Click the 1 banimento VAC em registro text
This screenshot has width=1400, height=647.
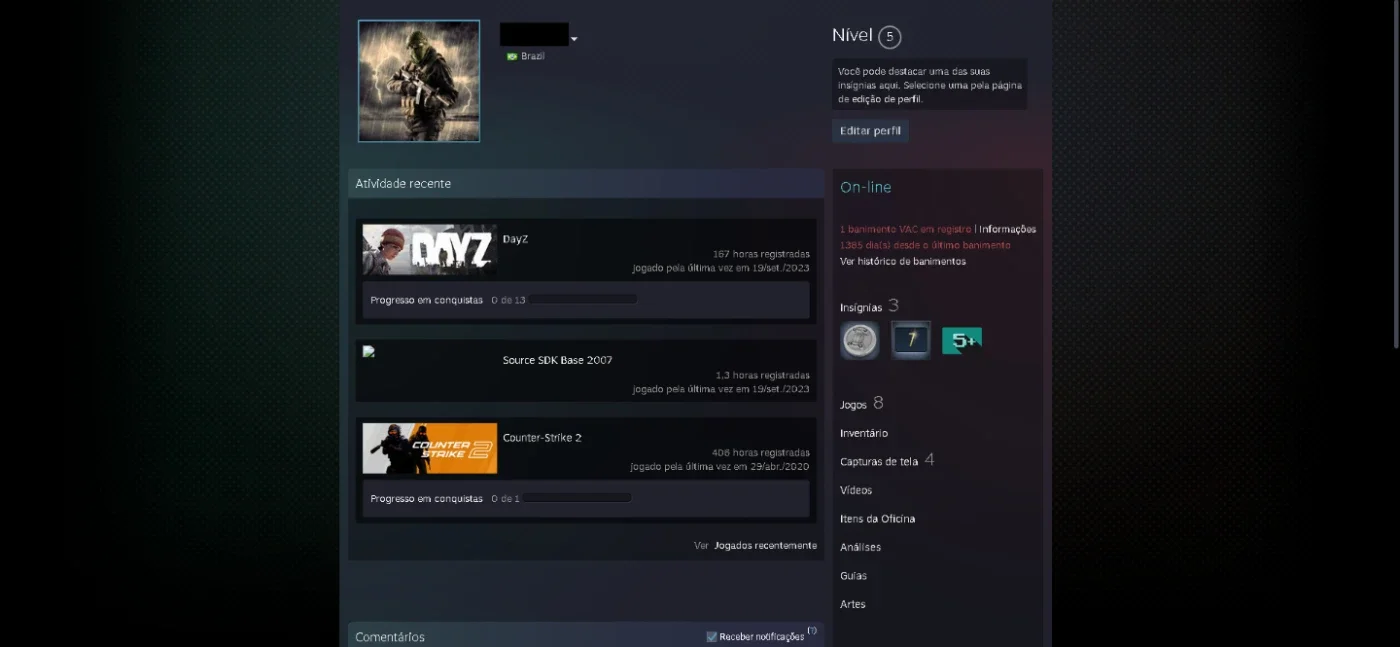pos(905,229)
